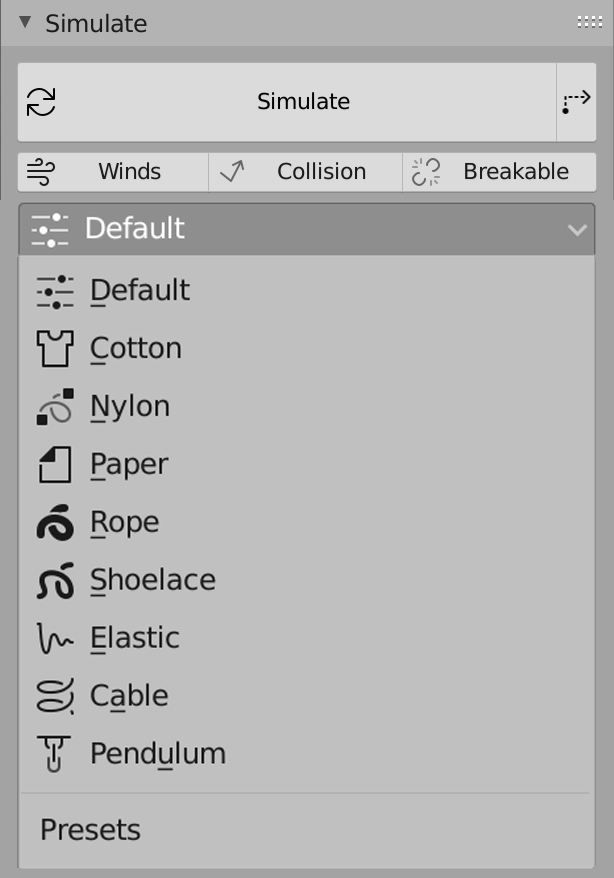
Task: Toggle the Winds option
Action: click(113, 172)
